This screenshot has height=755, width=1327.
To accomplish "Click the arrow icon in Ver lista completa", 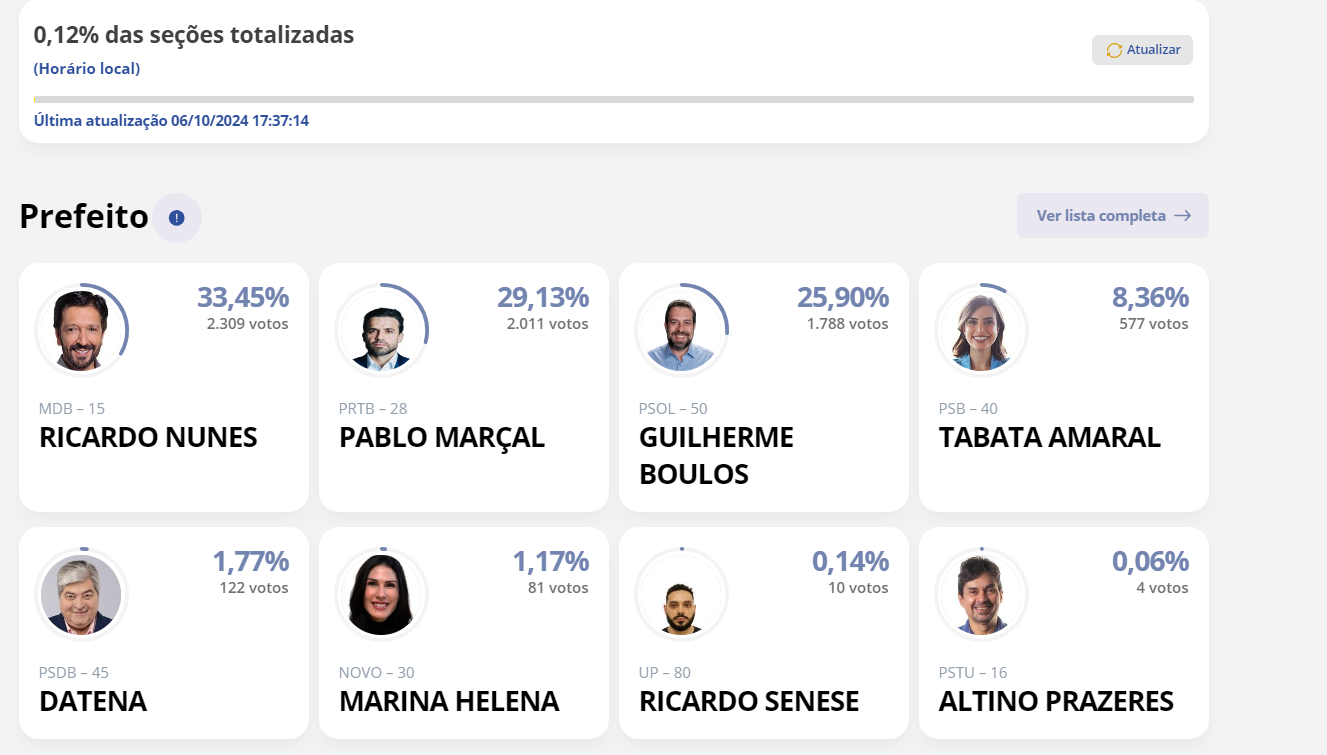I will click(1182, 216).
